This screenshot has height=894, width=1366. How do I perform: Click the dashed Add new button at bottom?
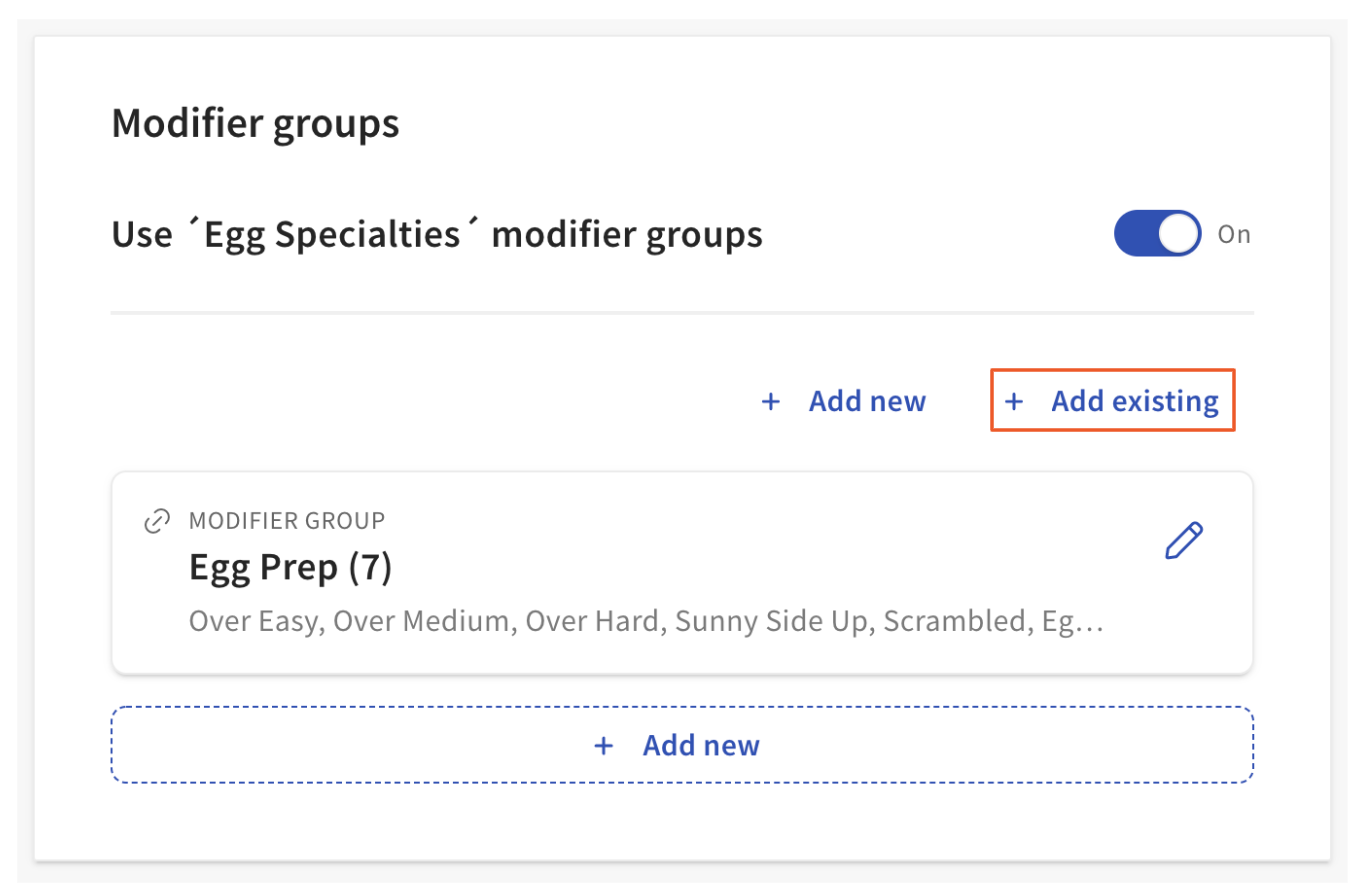[x=681, y=744]
